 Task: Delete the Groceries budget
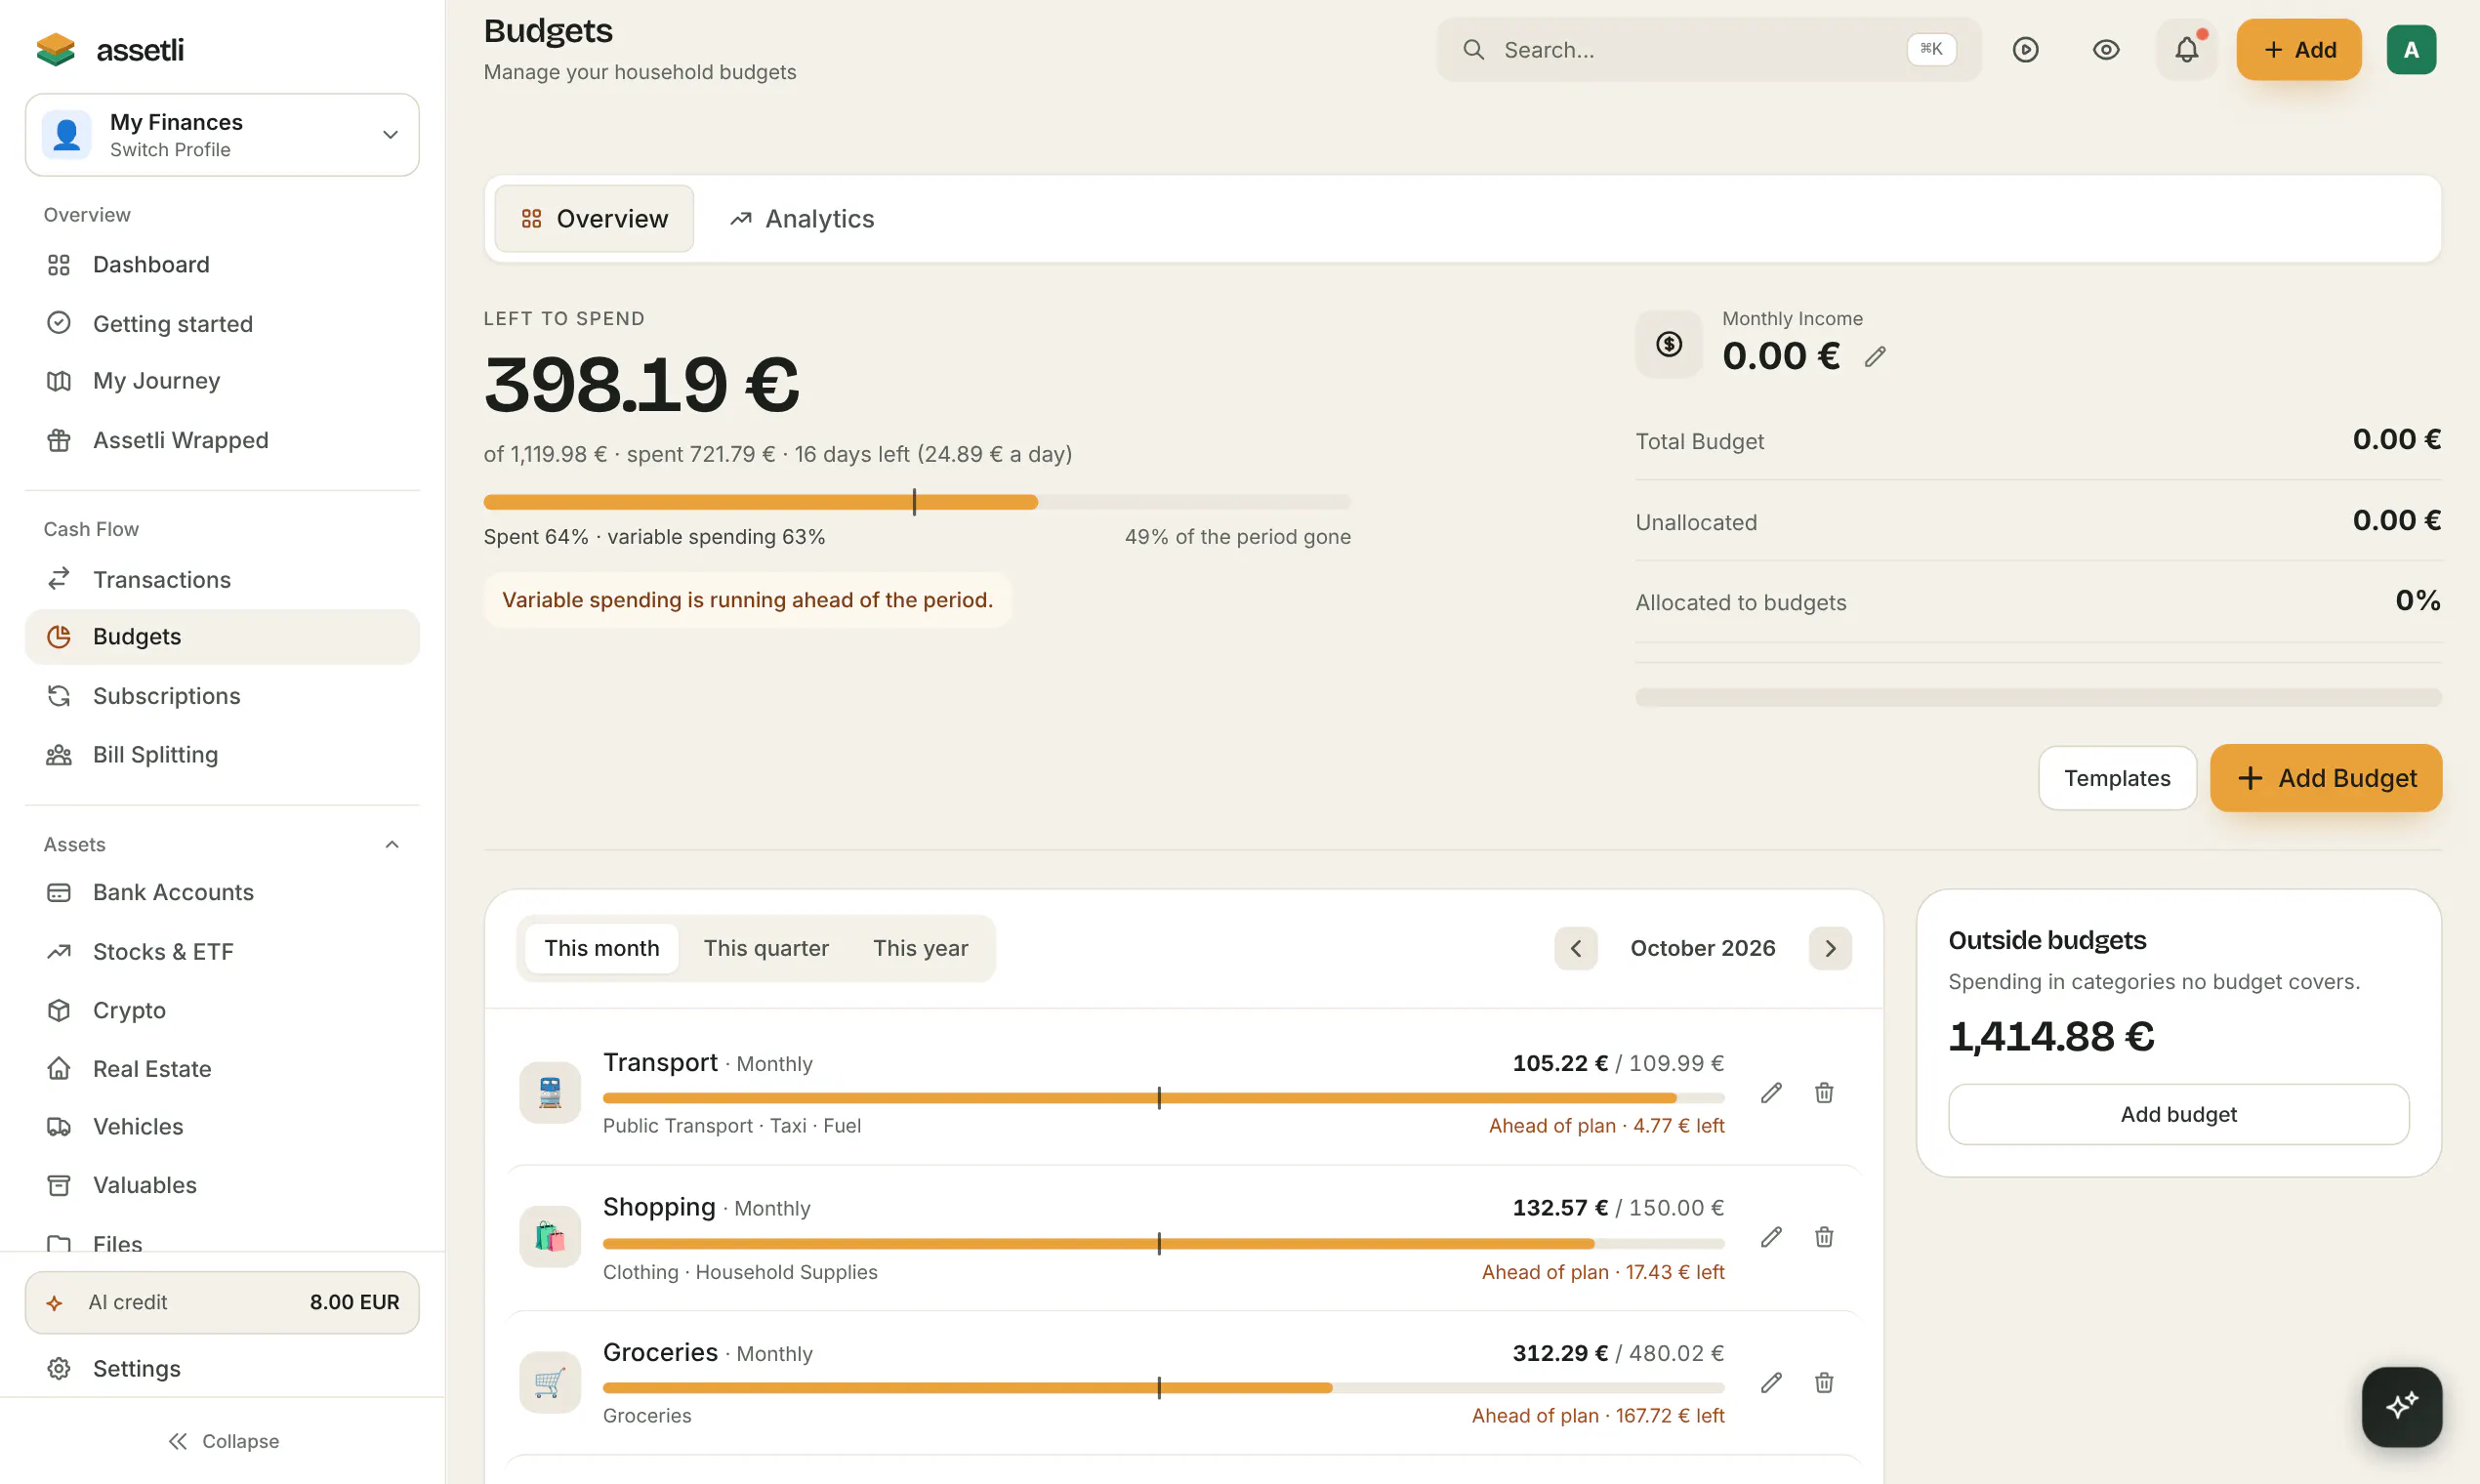(x=1824, y=1383)
